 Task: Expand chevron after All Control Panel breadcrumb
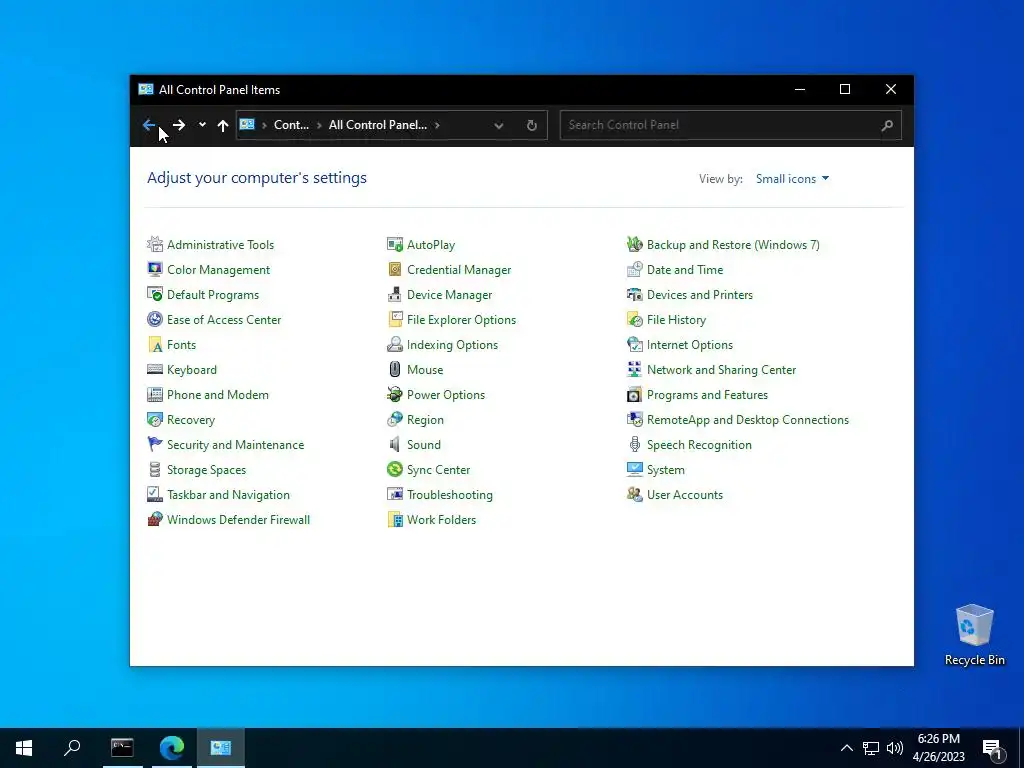click(x=437, y=125)
